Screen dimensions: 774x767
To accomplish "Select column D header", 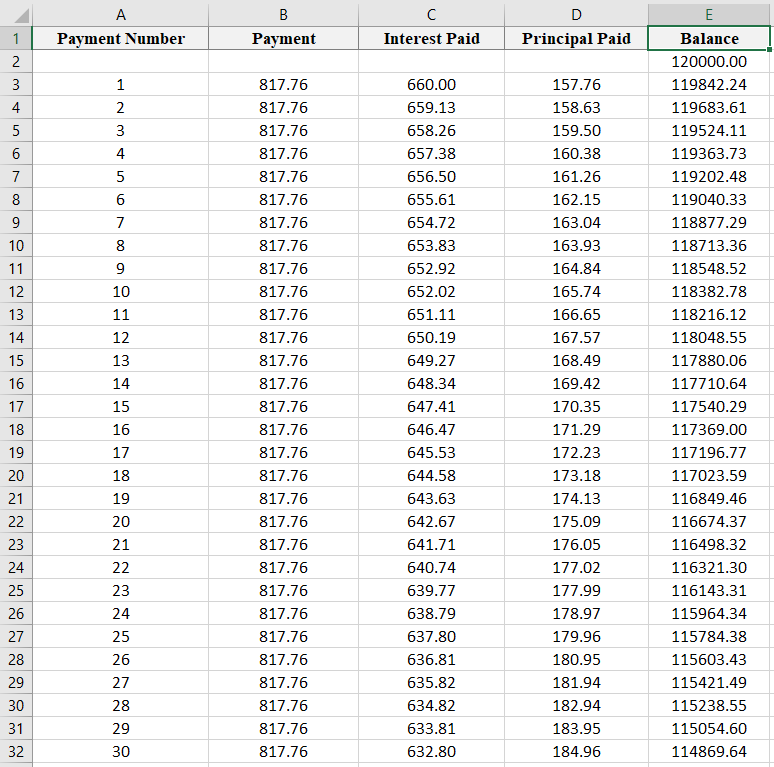I will click(x=576, y=14).
